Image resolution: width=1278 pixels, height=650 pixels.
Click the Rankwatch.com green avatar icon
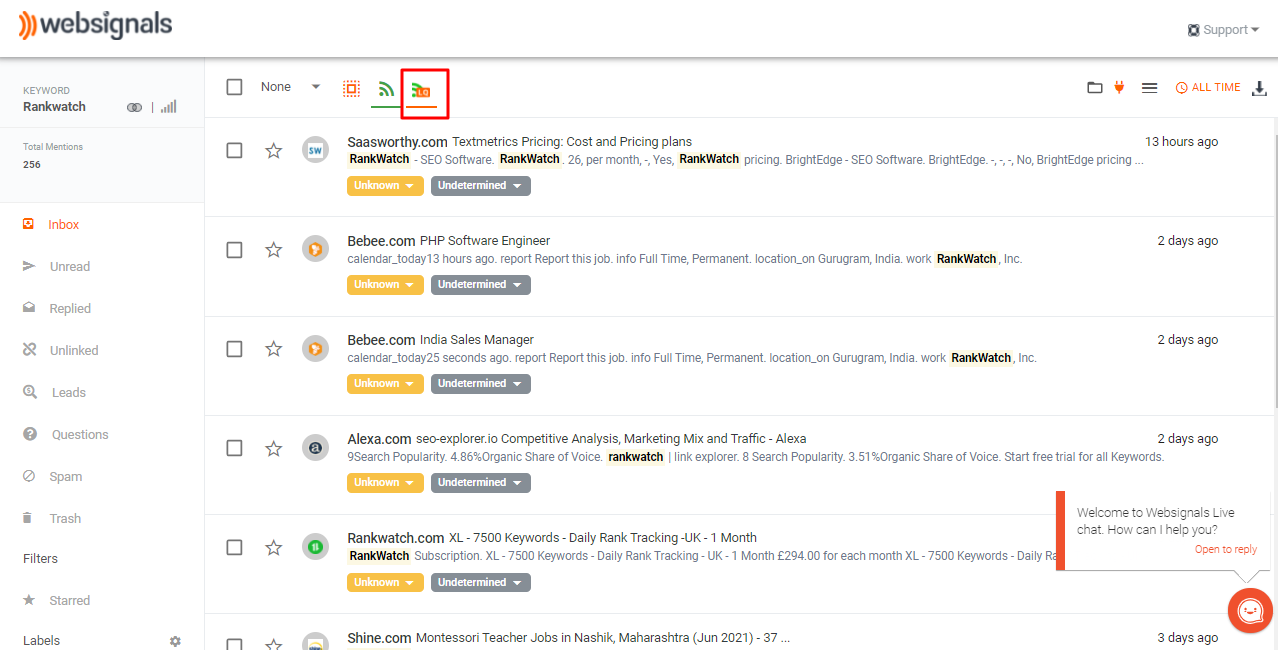[x=315, y=547]
